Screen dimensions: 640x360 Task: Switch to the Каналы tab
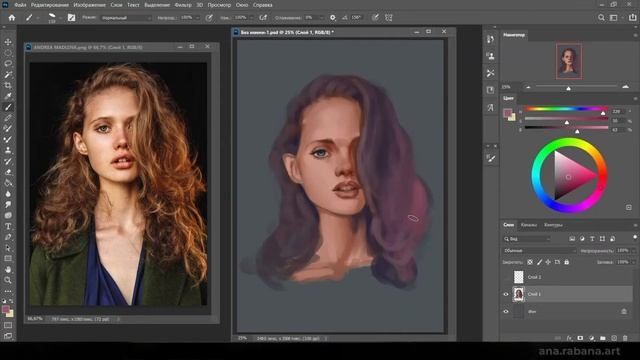tap(529, 225)
